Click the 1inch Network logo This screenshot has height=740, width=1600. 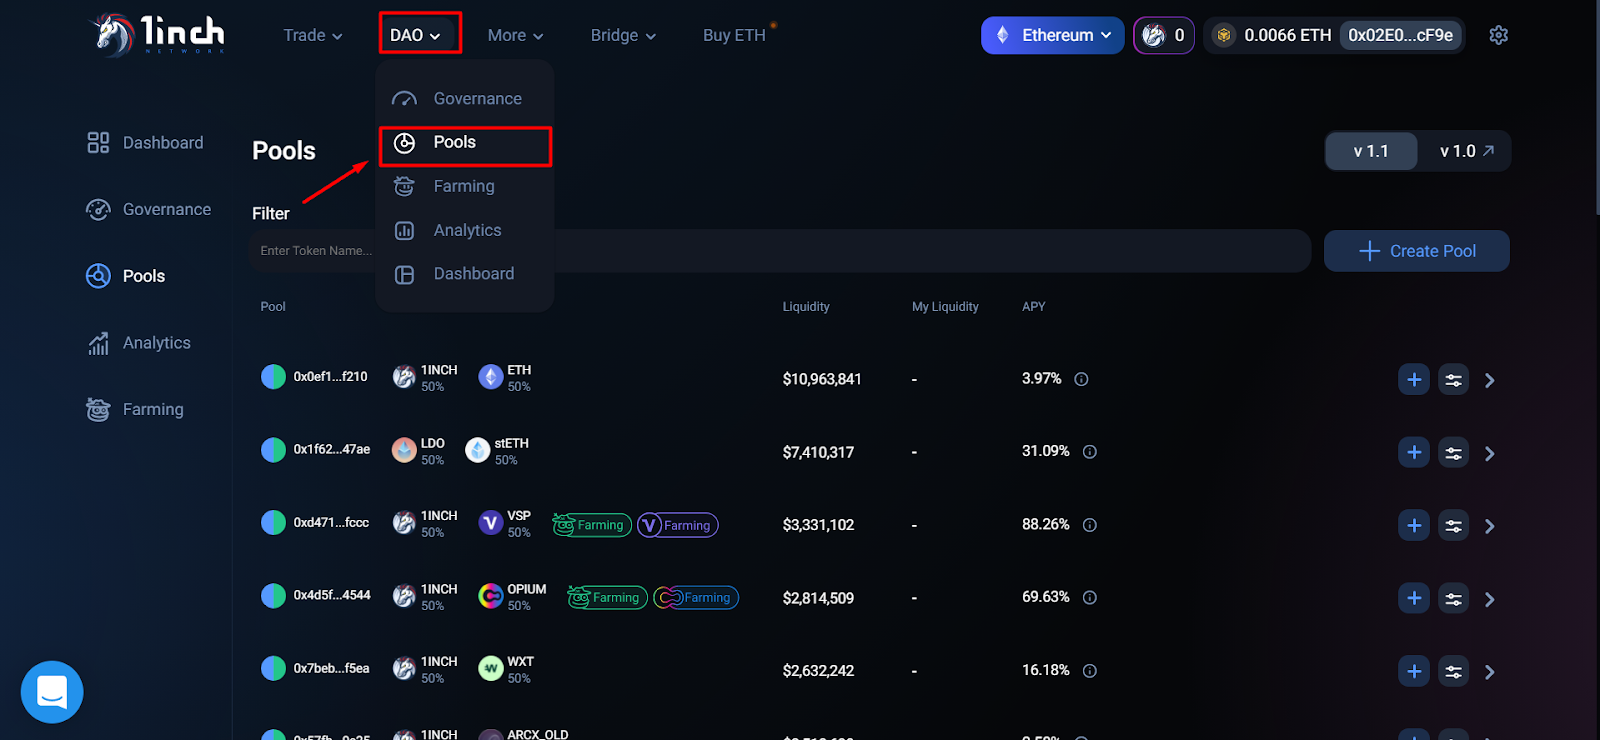tap(158, 35)
